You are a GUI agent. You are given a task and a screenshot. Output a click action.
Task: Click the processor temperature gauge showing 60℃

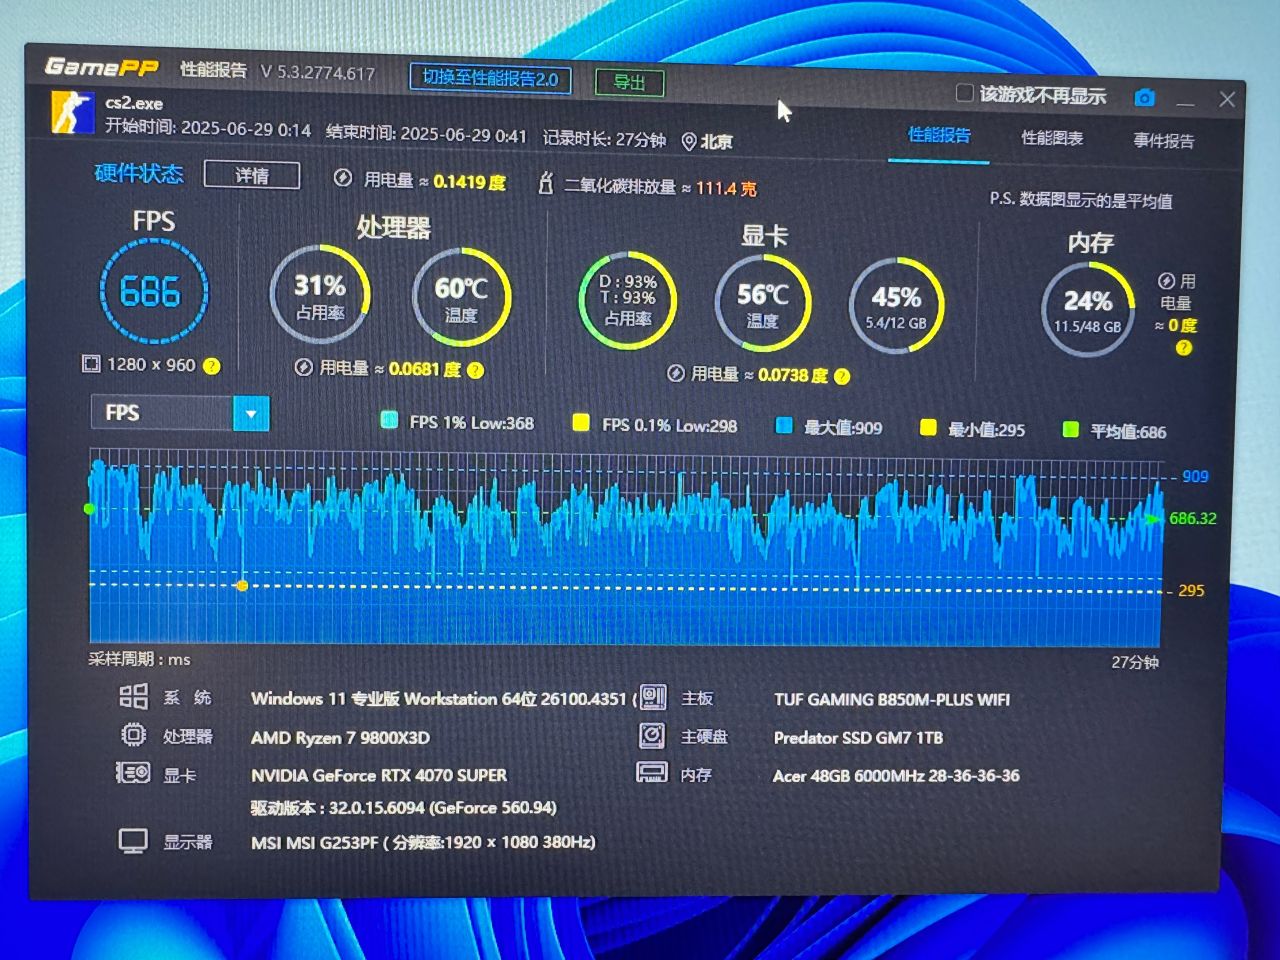461,298
